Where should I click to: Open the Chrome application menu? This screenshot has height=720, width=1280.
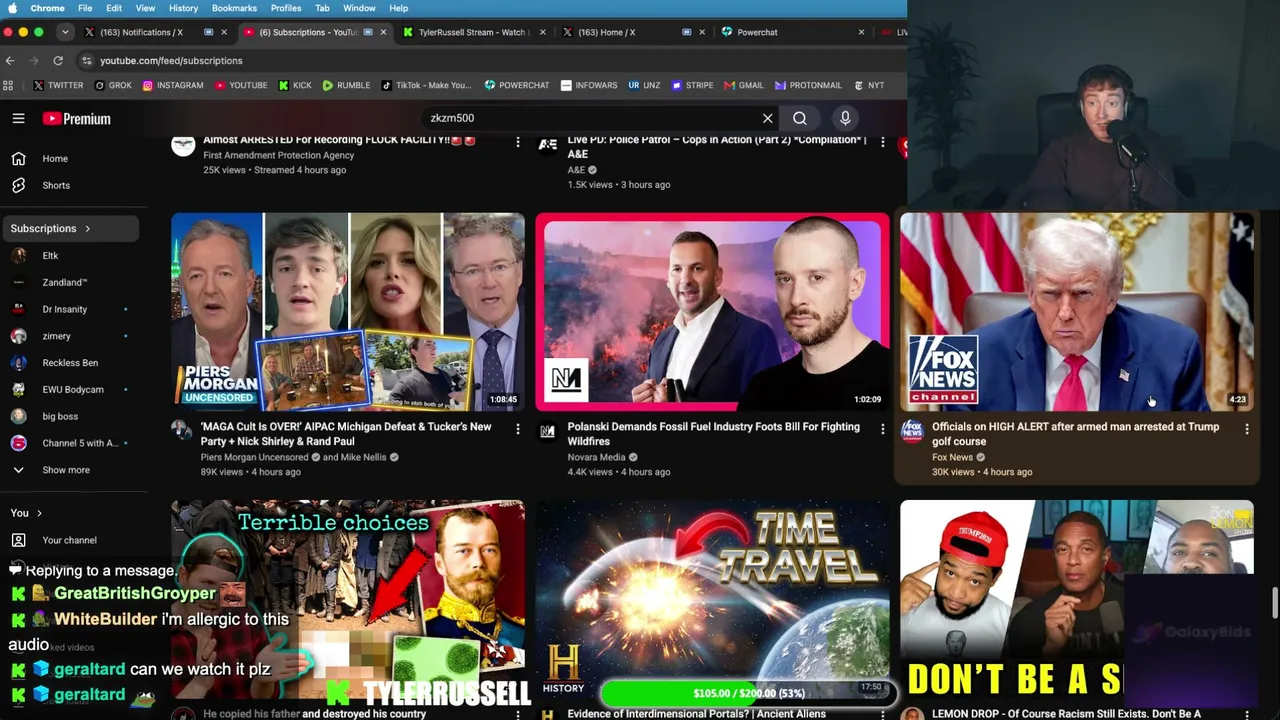pos(48,8)
